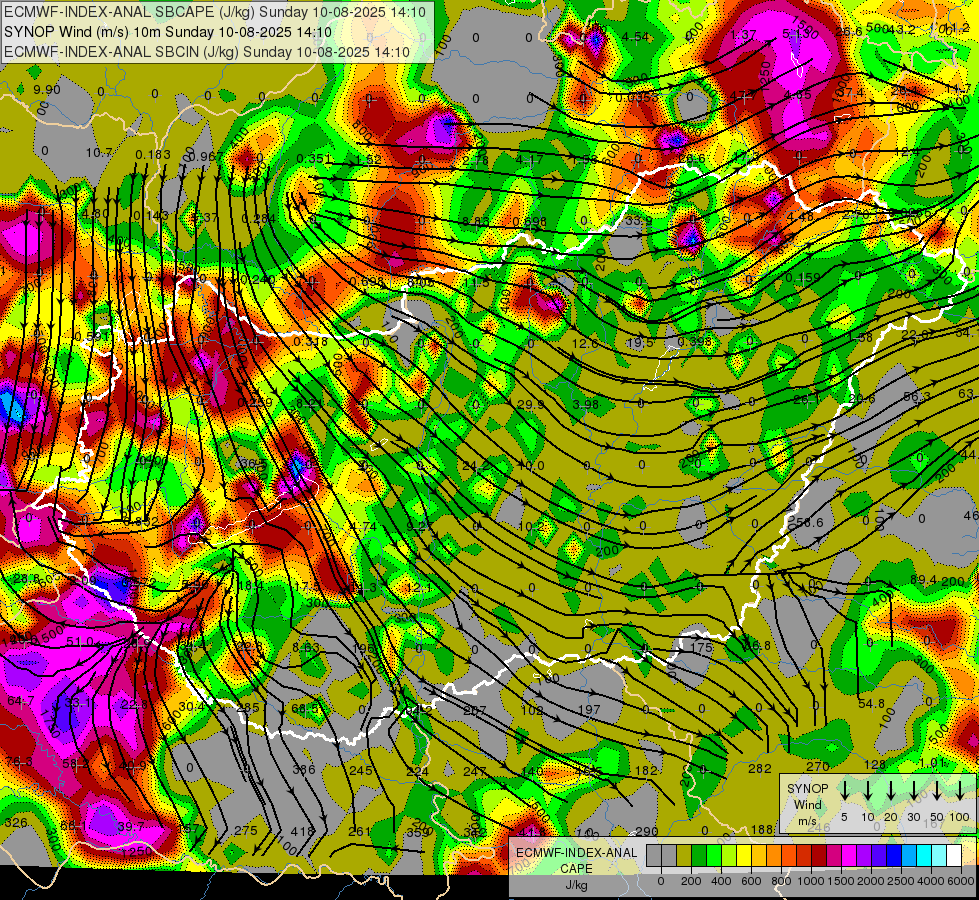Click the map value '128'
This screenshot has width=979, height=900.
coord(875,764)
